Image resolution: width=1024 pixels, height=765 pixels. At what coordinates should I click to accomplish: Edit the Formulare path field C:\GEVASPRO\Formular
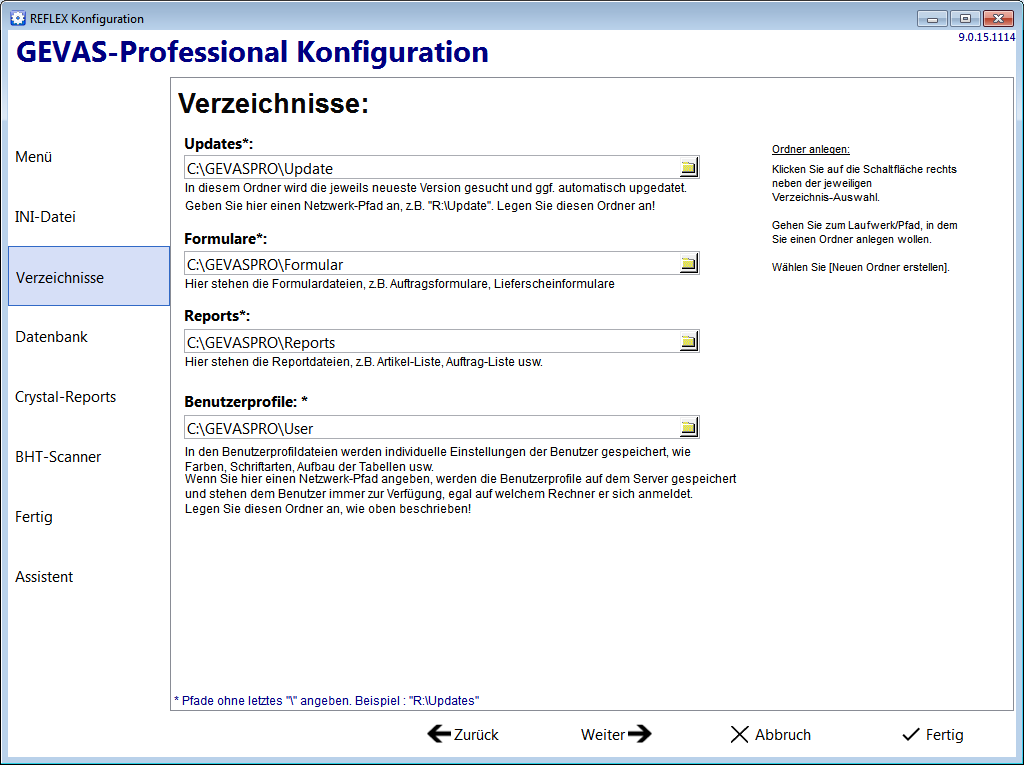coord(432,264)
